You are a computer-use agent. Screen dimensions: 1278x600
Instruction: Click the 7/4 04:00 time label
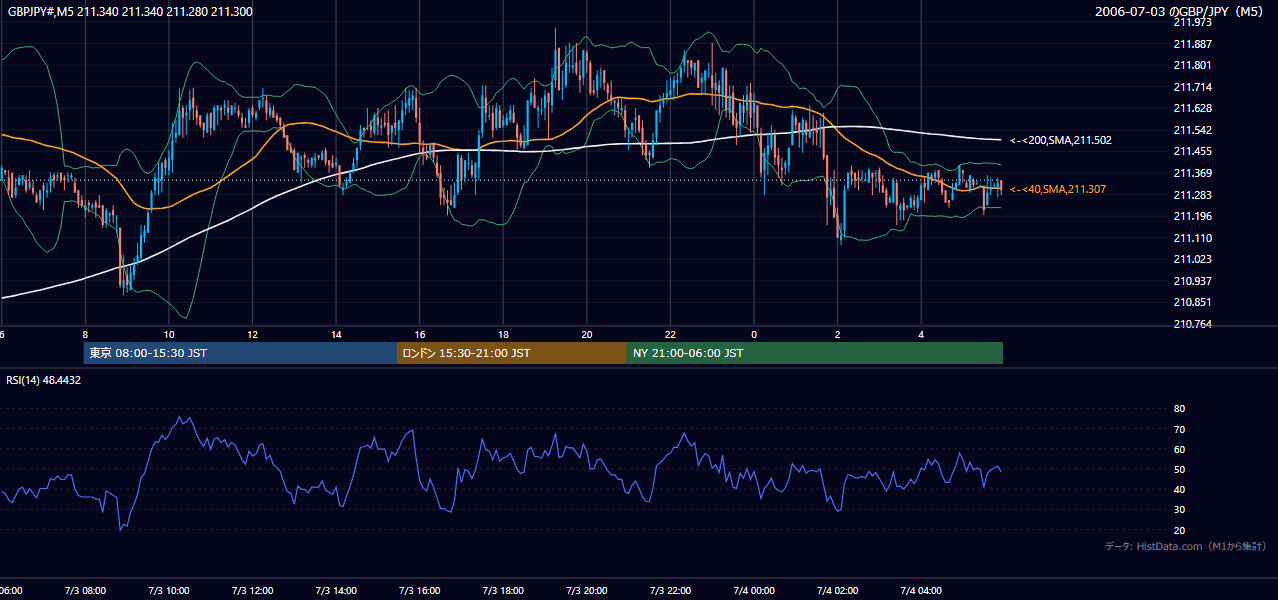click(921, 591)
